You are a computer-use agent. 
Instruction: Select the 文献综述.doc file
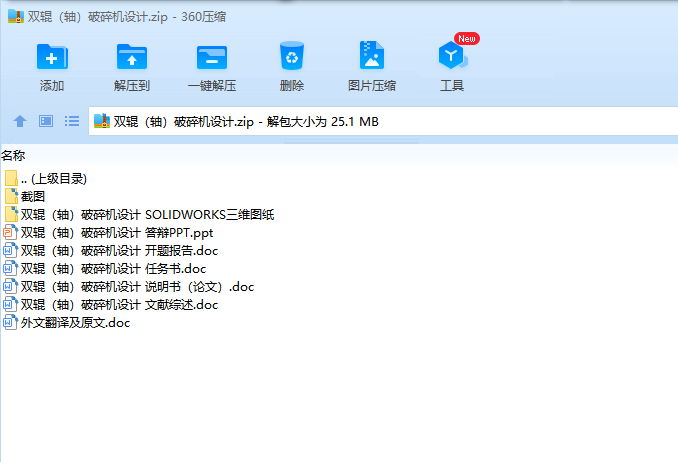[x=111, y=305]
